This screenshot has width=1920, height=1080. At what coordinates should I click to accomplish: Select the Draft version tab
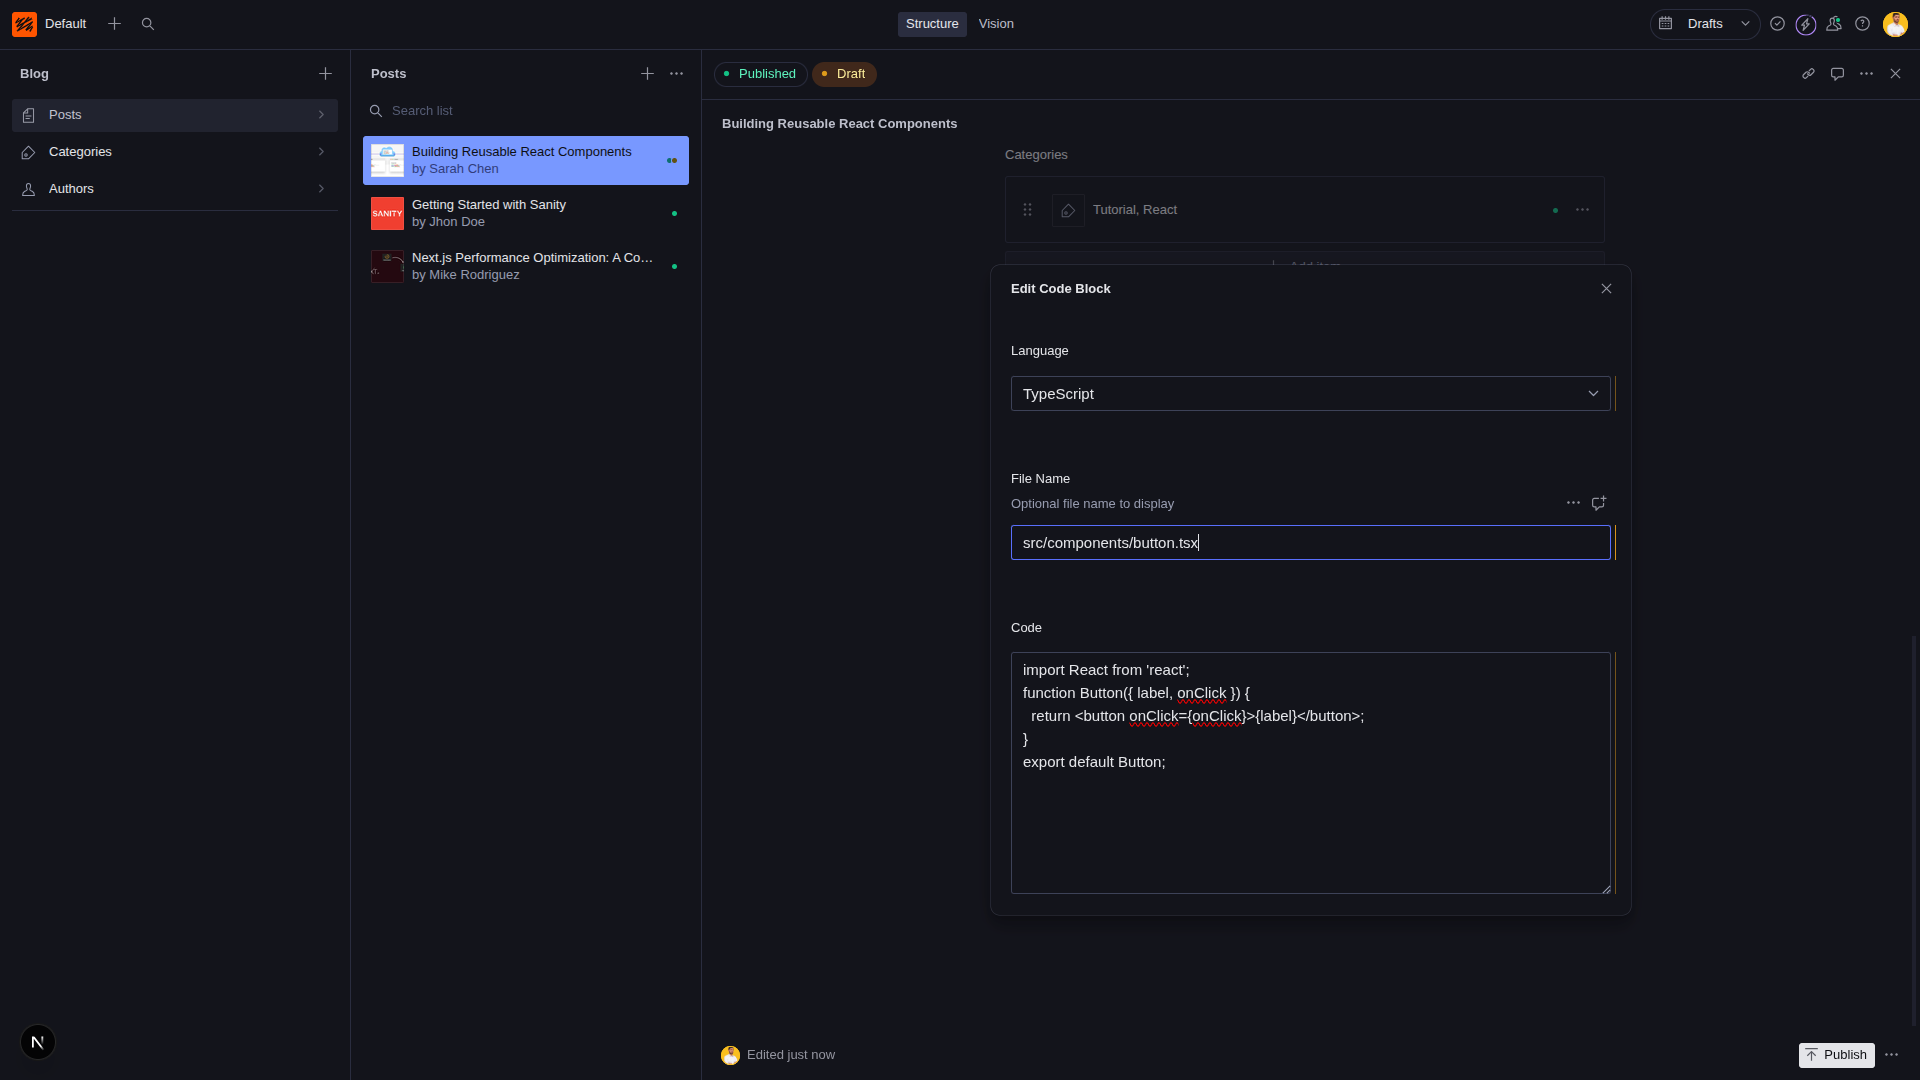844,73
